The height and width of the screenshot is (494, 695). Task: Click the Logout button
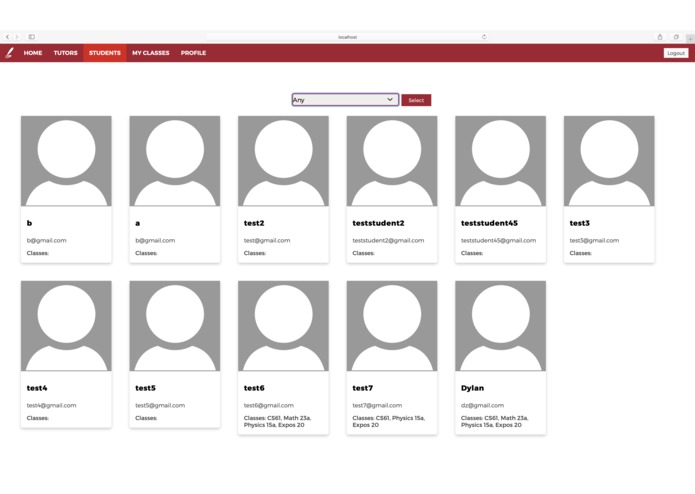pos(676,53)
